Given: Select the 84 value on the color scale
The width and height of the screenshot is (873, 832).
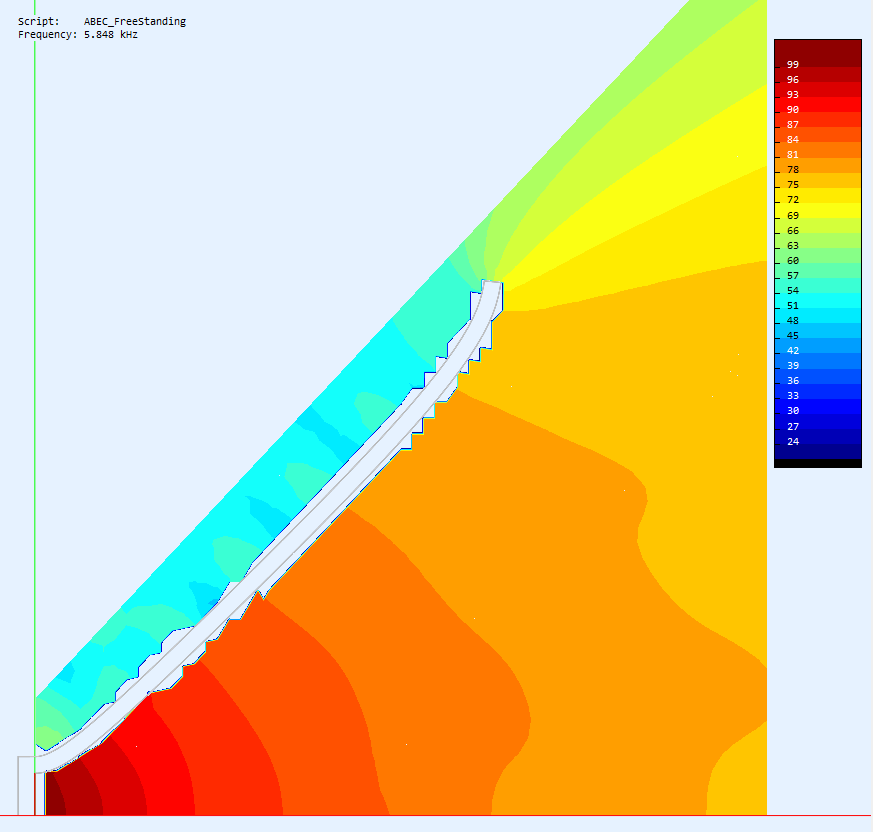Looking at the screenshot, I should click(x=793, y=139).
